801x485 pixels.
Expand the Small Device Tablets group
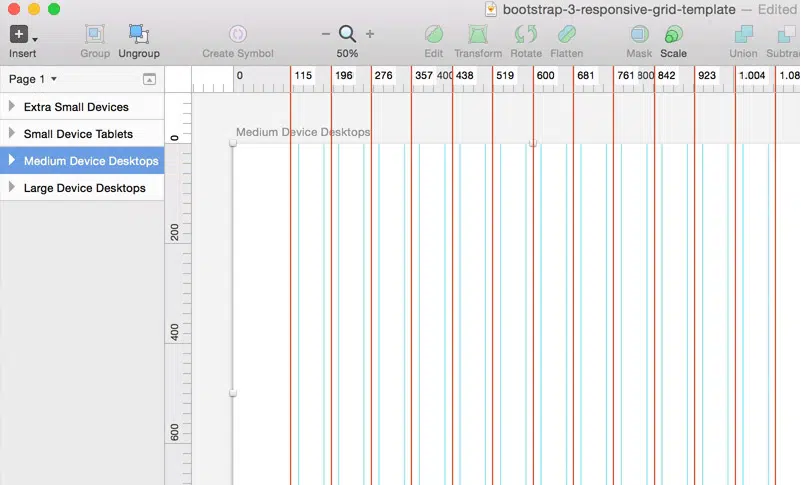point(11,134)
